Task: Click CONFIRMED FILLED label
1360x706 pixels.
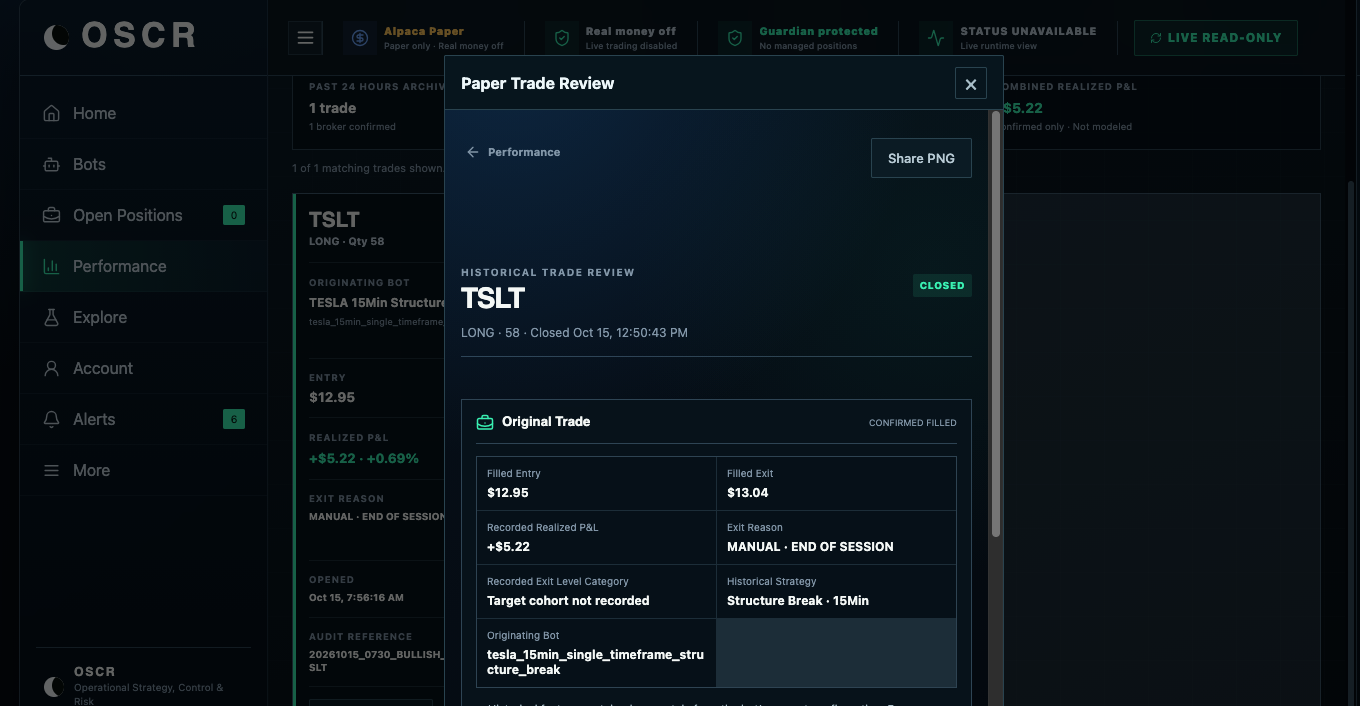Action: (912, 423)
